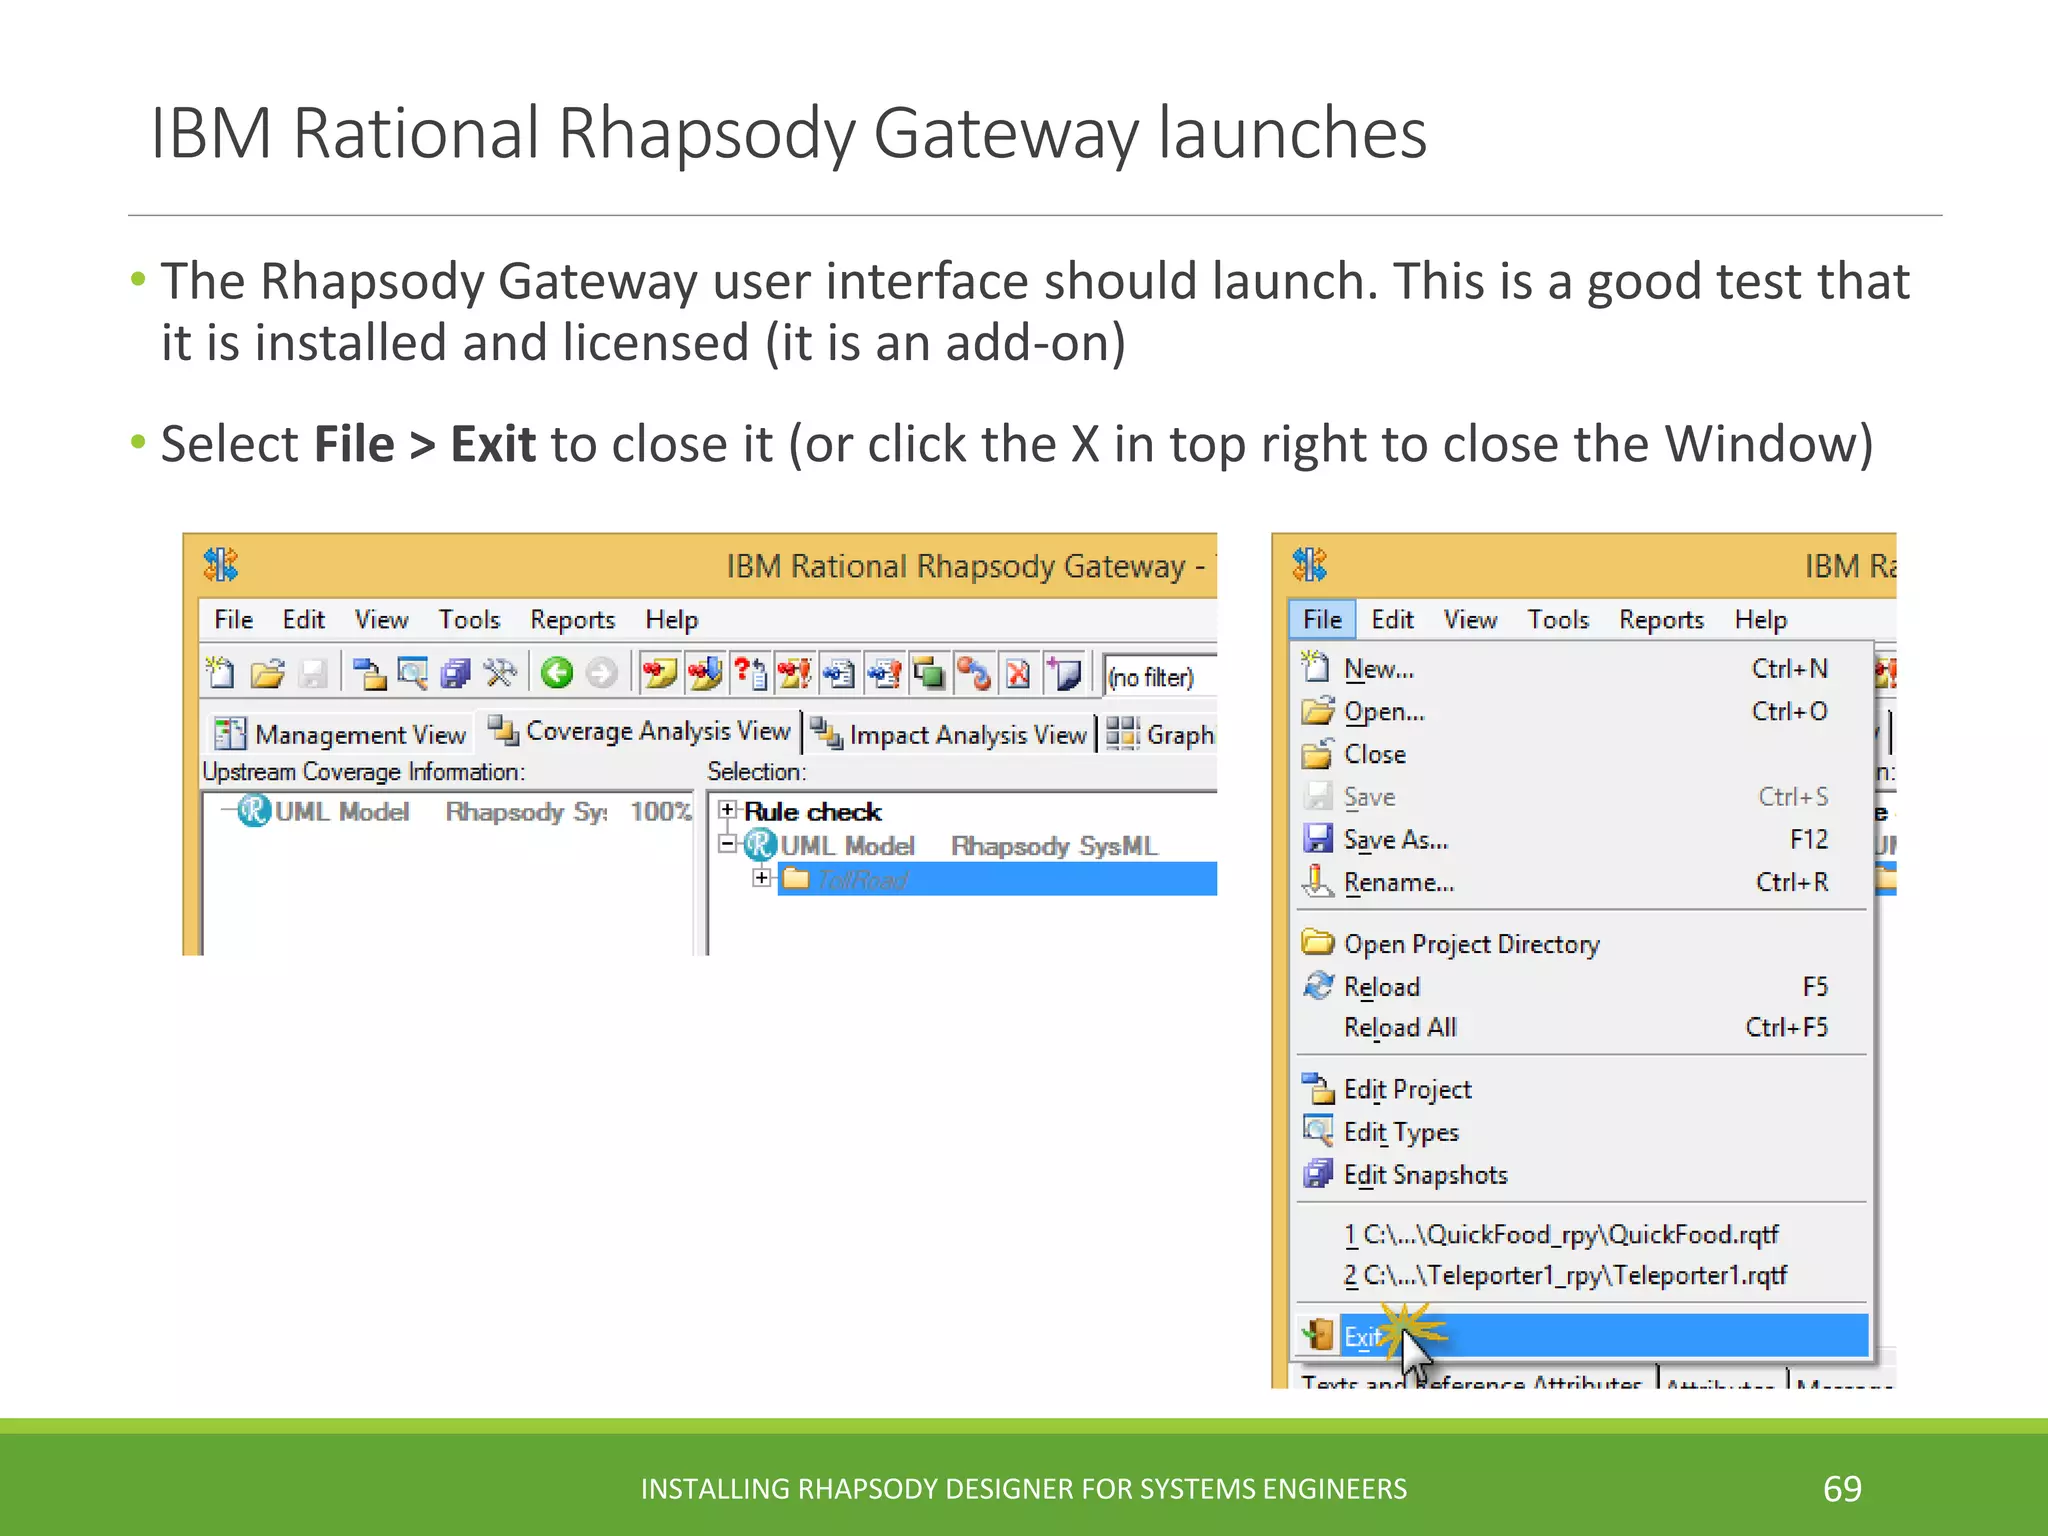Choose Open... Ctrl+O from the File menu
The image size is (2048, 1536).
pos(1582,711)
